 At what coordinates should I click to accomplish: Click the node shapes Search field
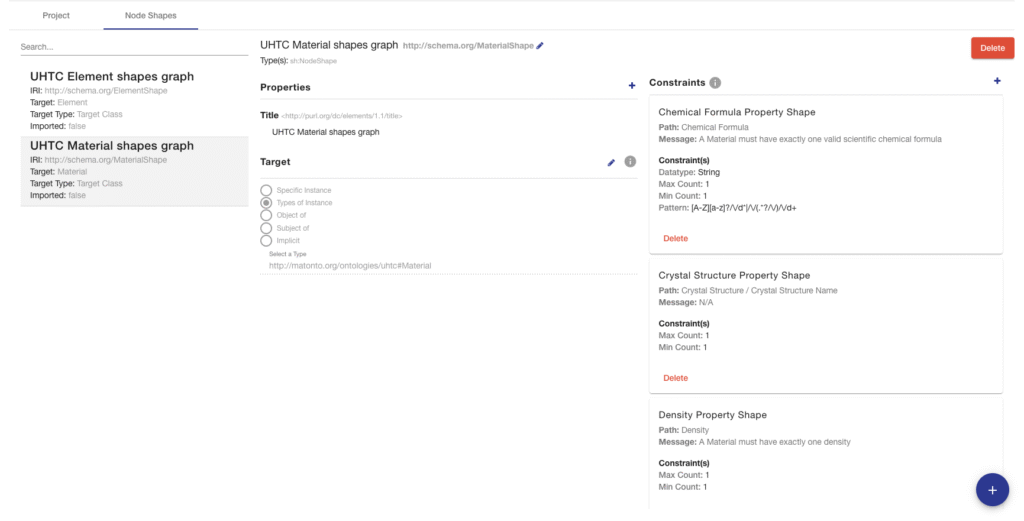[134, 47]
